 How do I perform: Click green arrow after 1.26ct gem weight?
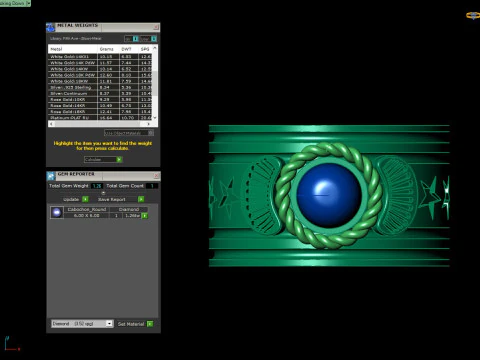coord(145,216)
